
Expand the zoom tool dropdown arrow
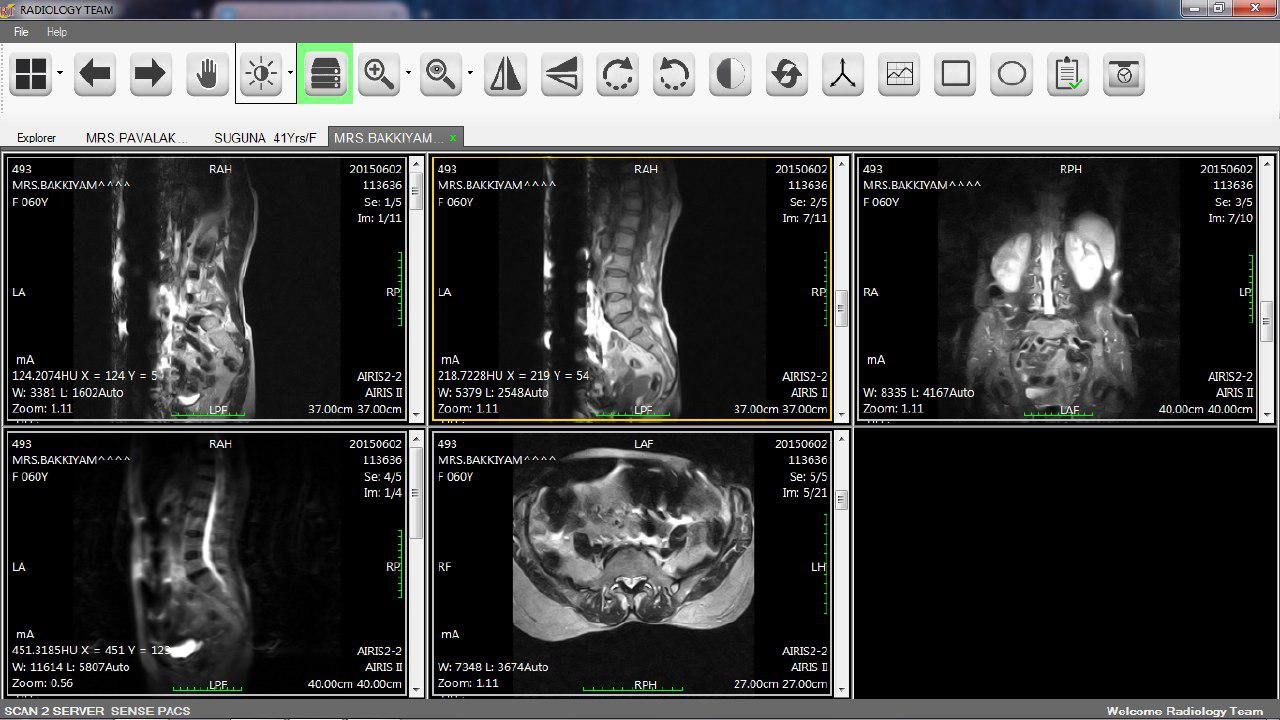click(409, 74)
